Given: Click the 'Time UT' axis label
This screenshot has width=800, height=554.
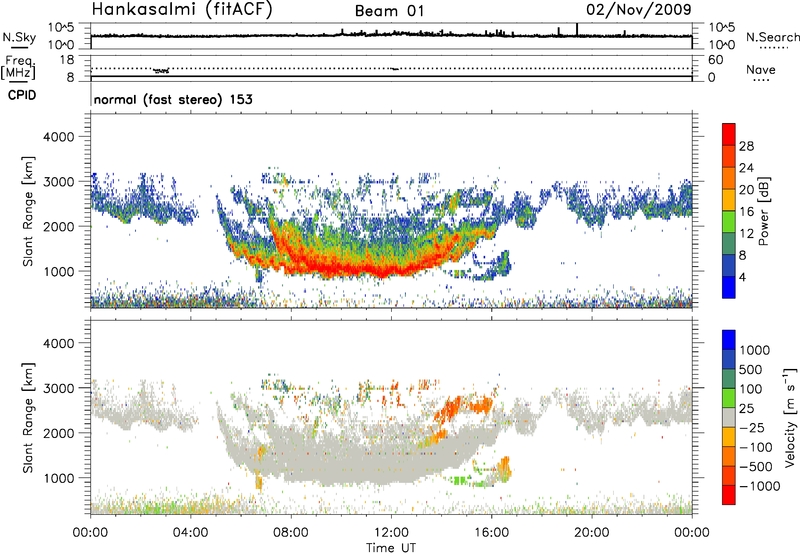Looking at the screenshot, I should [391, 548].
